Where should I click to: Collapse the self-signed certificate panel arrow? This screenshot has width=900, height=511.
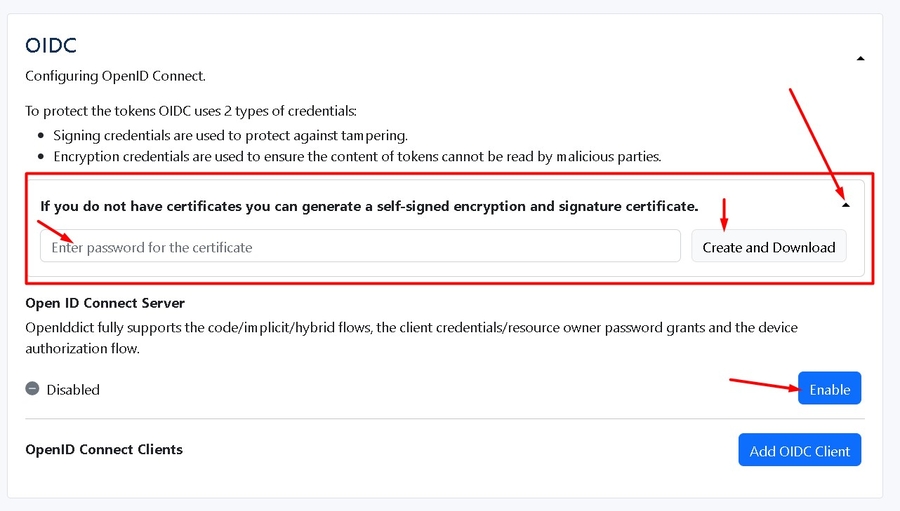pos(845,205)
